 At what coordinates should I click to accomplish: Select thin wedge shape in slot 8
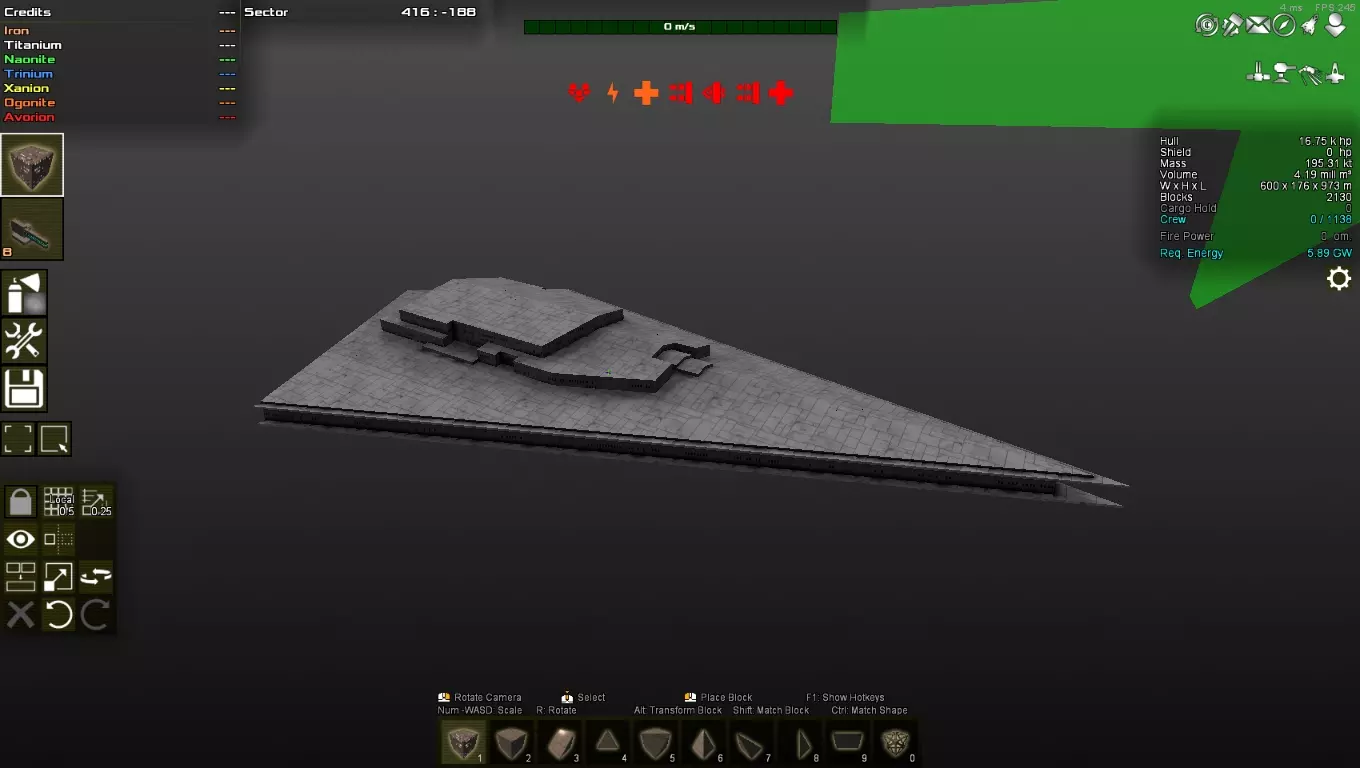click(x=799, y=743)
